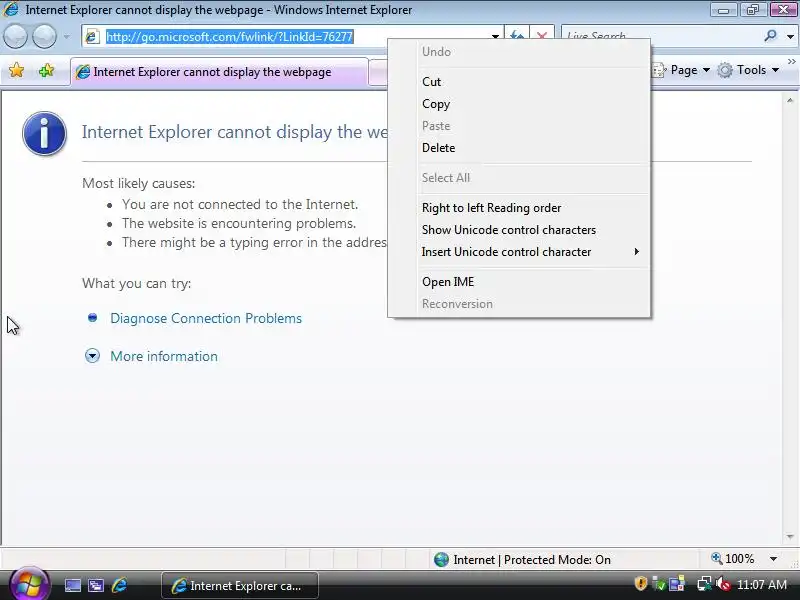Click the browser Back arrow button
Viewport: 800px width, 600px height.
pos(15,36)
